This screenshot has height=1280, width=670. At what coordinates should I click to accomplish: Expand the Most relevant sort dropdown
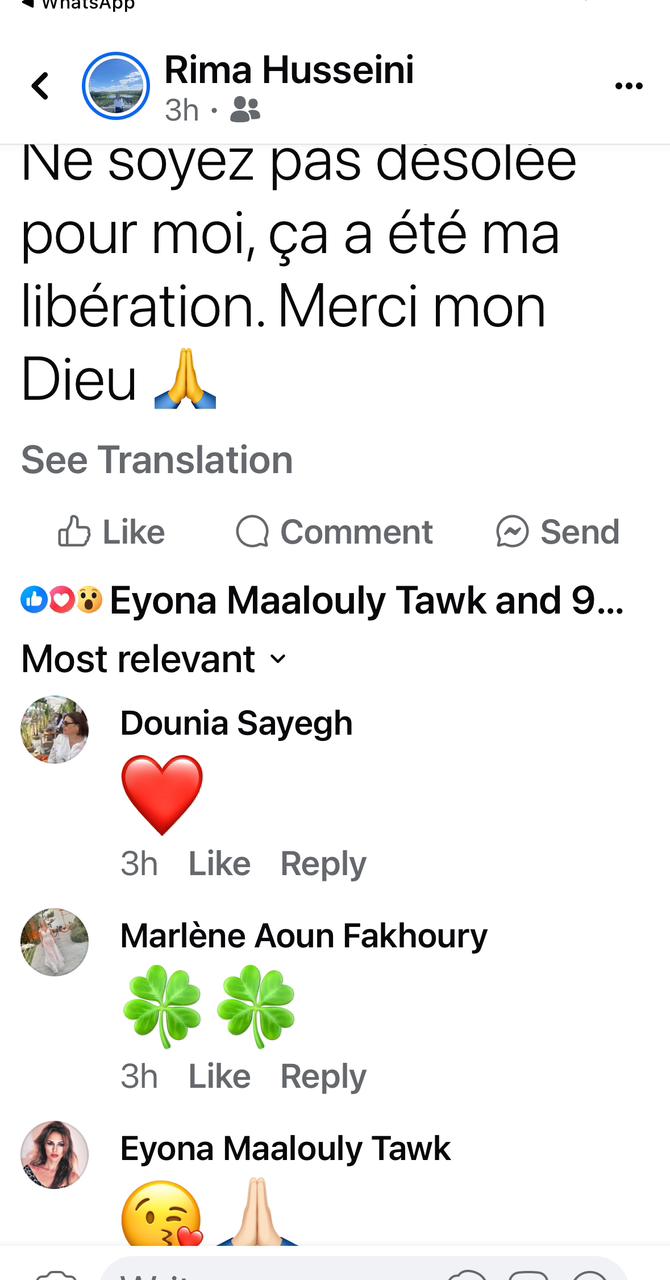(154, 659)
